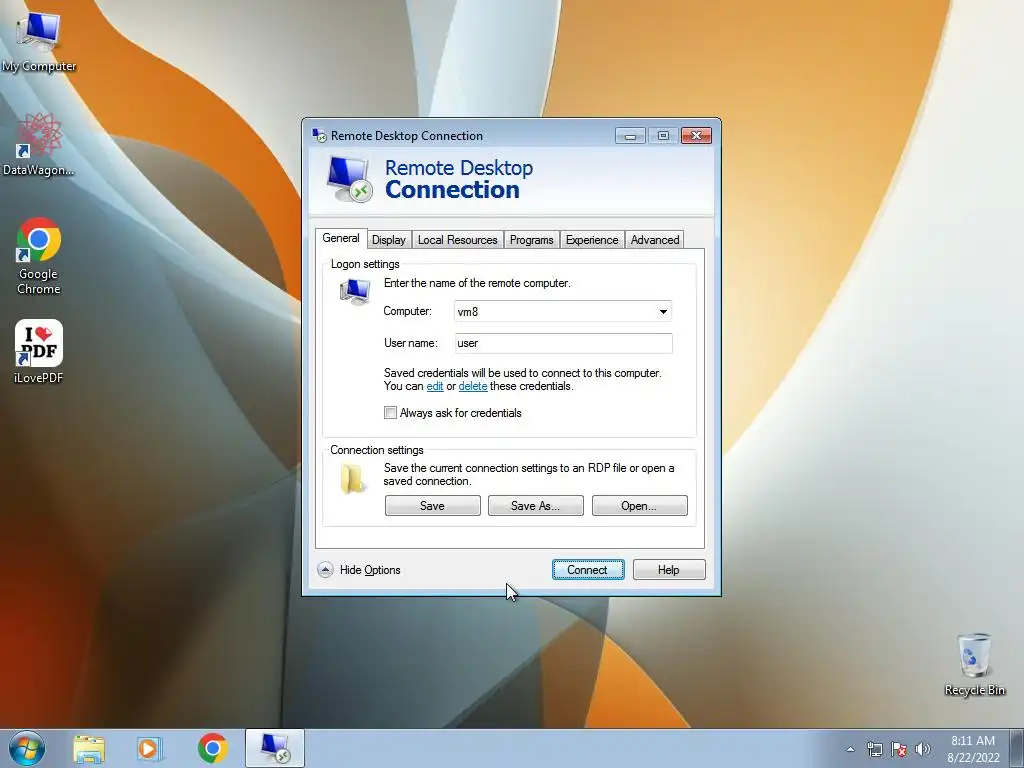Image resolution: width=1024 pixels, height=768 pixels.
Task: Switch to the Display tab
Action: click(x=389, y=240)
